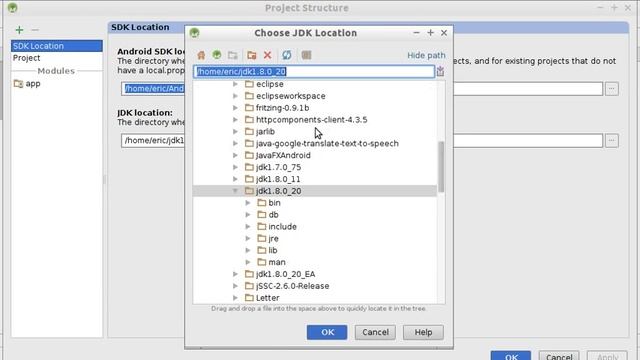Click the file tree vertical scrollbar
The height and width of the screenshot is (360, 640).
click(x=441, y=167)
